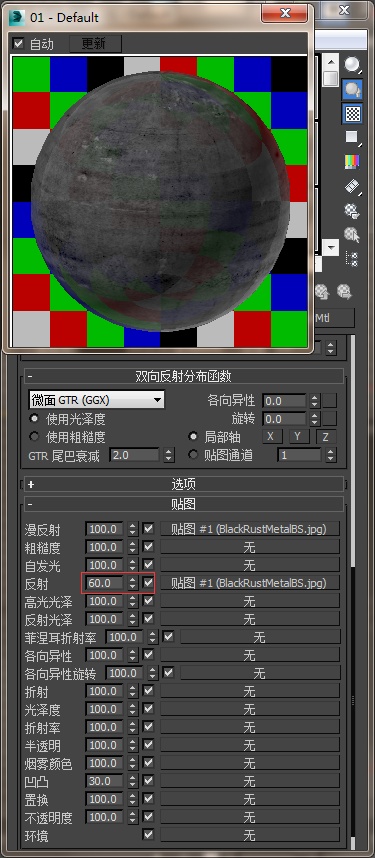Image resolution: width=375 pixels, height=858 pixels.
Task: Click the Mtl material type button
Action: [333, 317]
